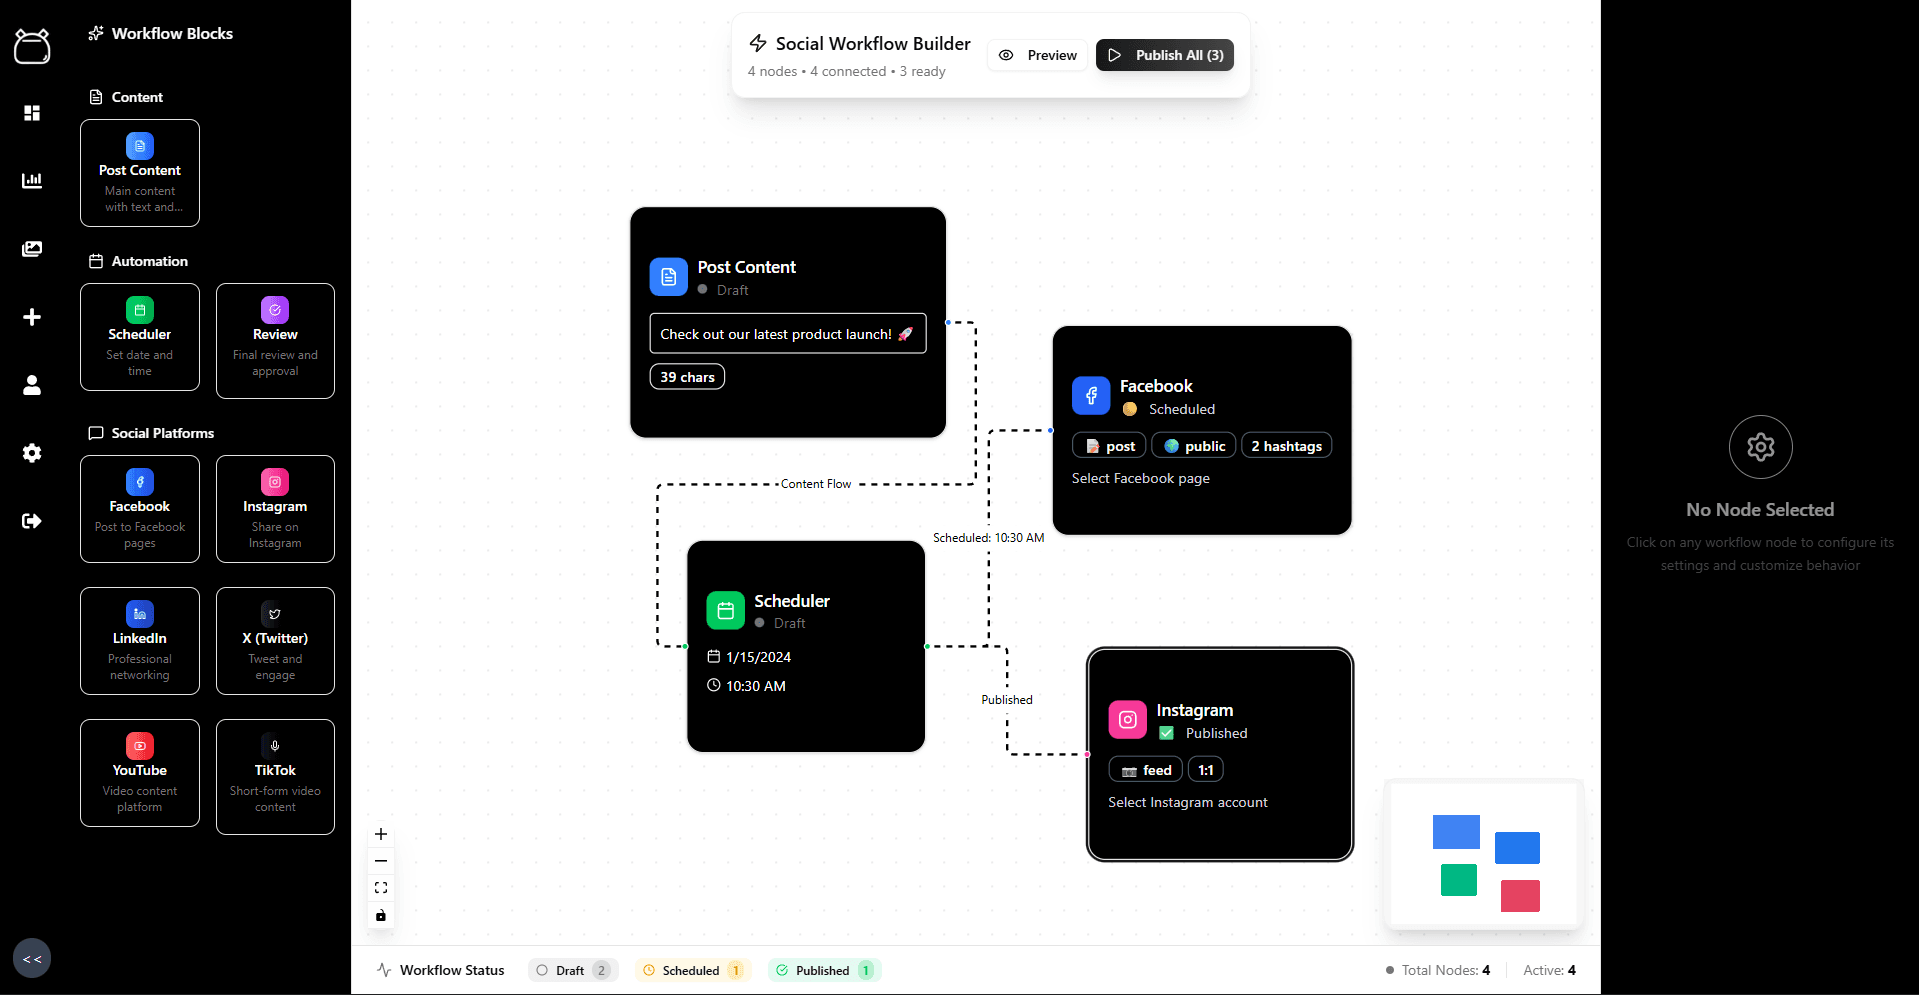The width and height of the screenshot is (1919, 995).
Task: Collapse the sidebar with the << button
Action: pyautogui.click(x=31, y=957)
